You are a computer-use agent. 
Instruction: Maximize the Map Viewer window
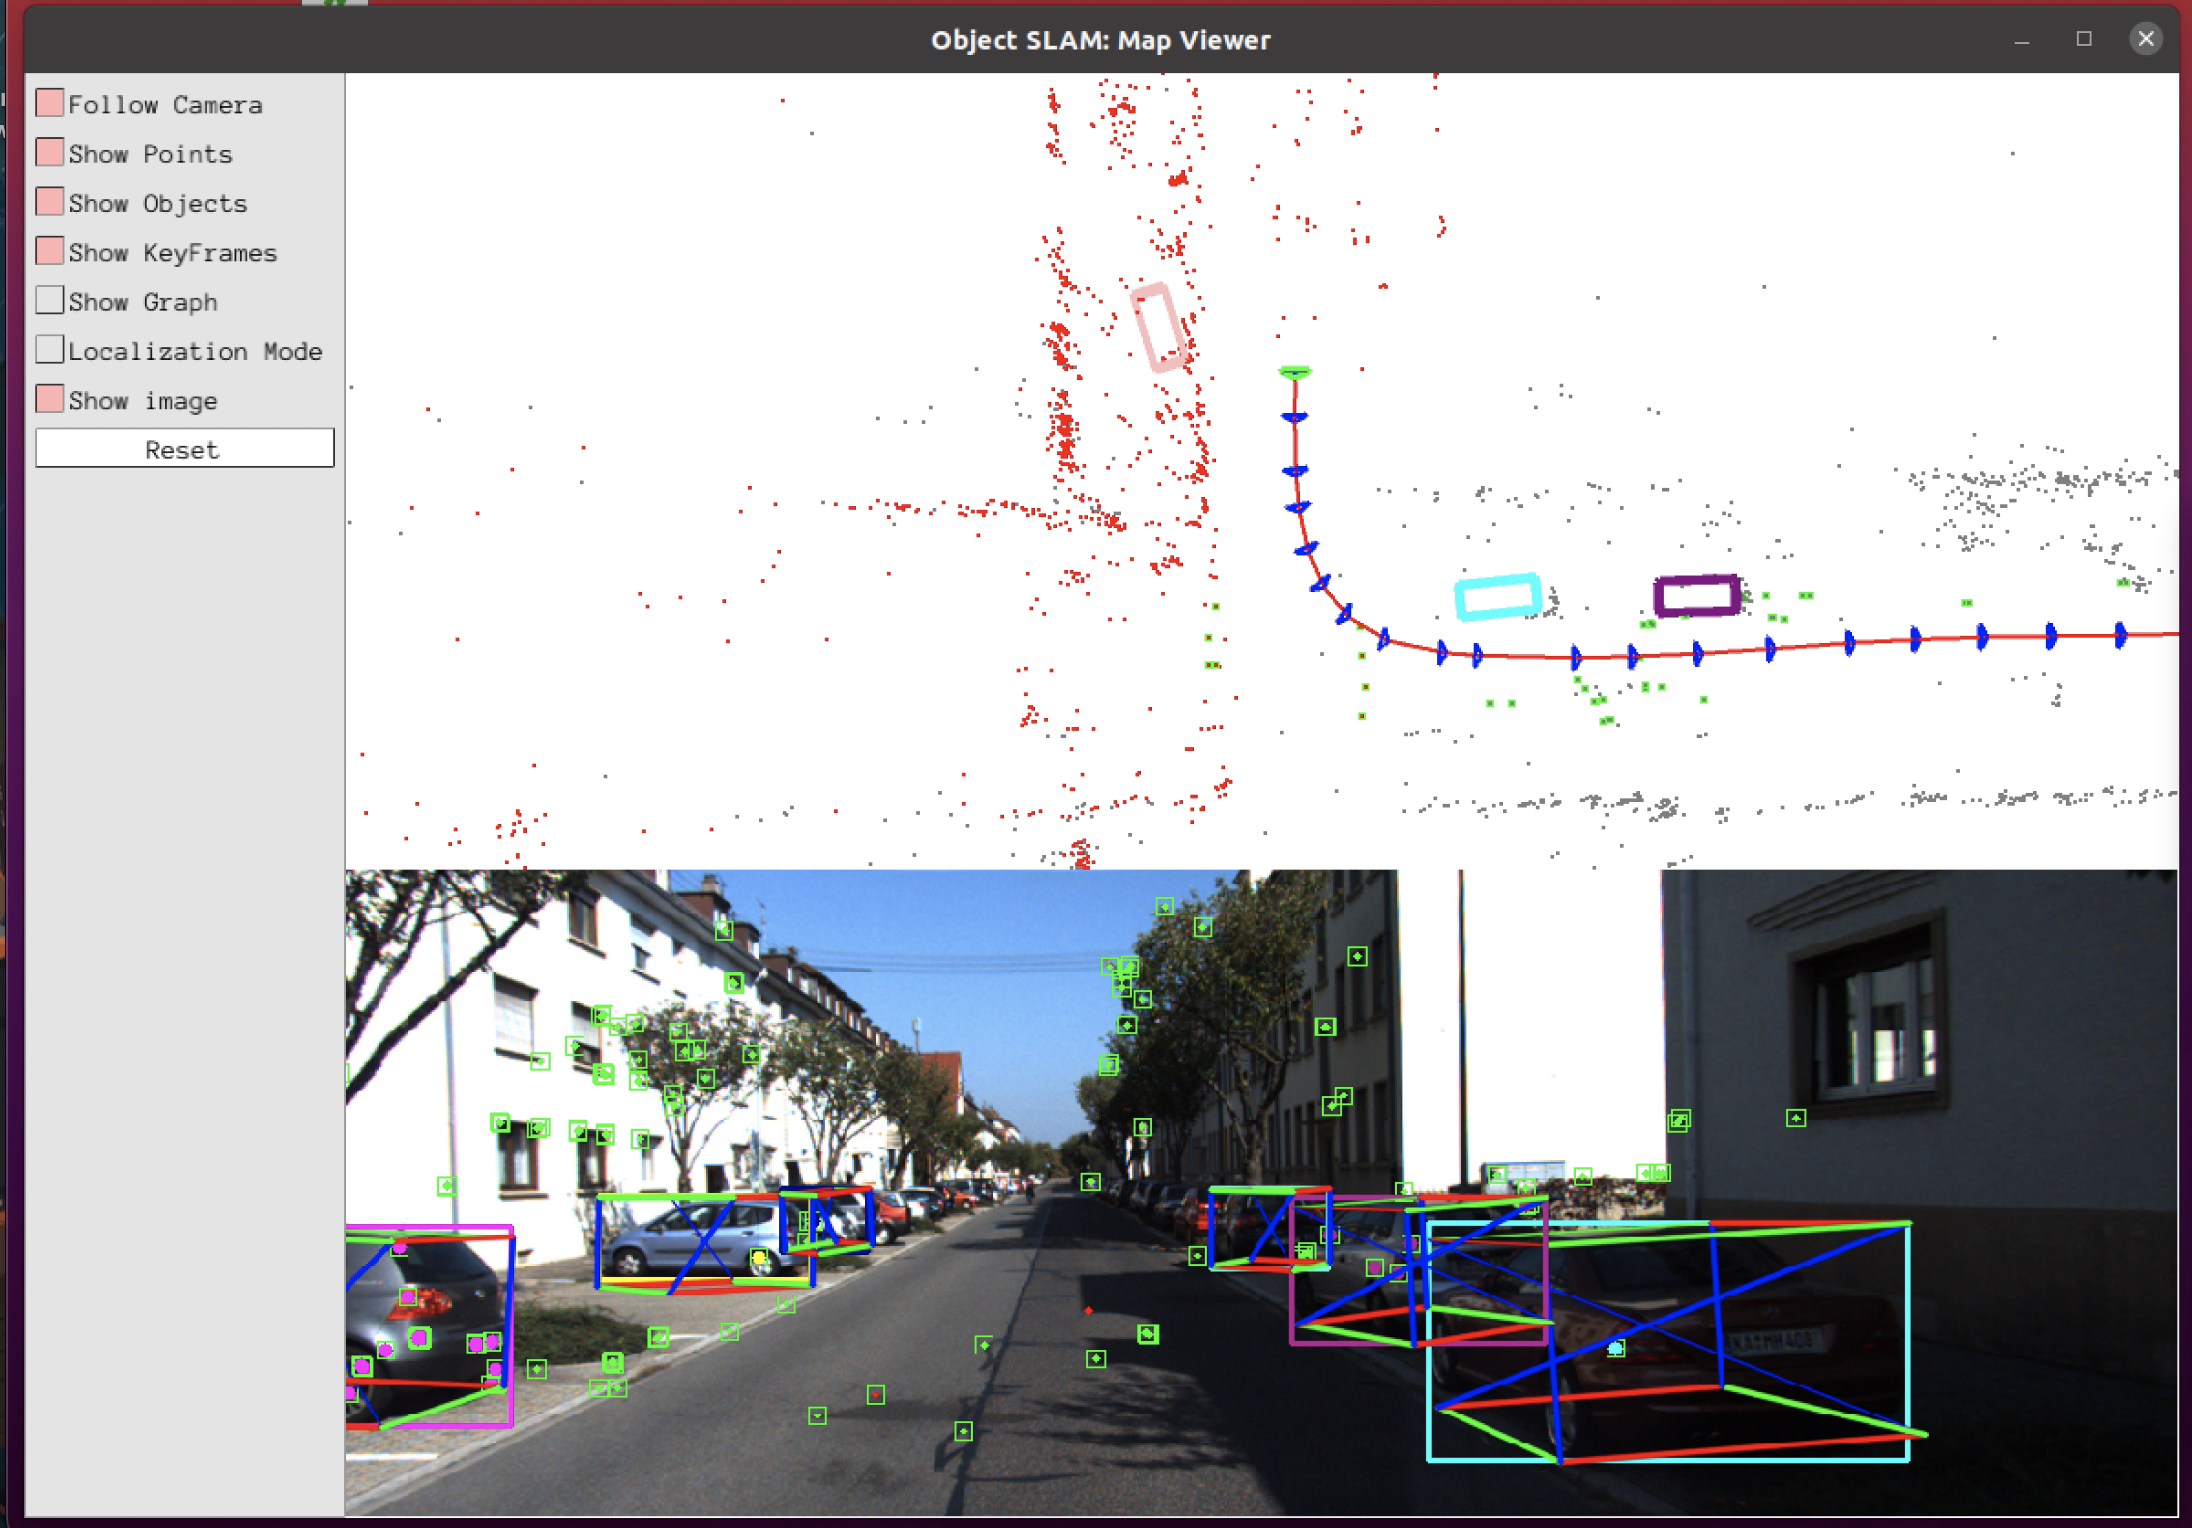(x=2084, y=39)
